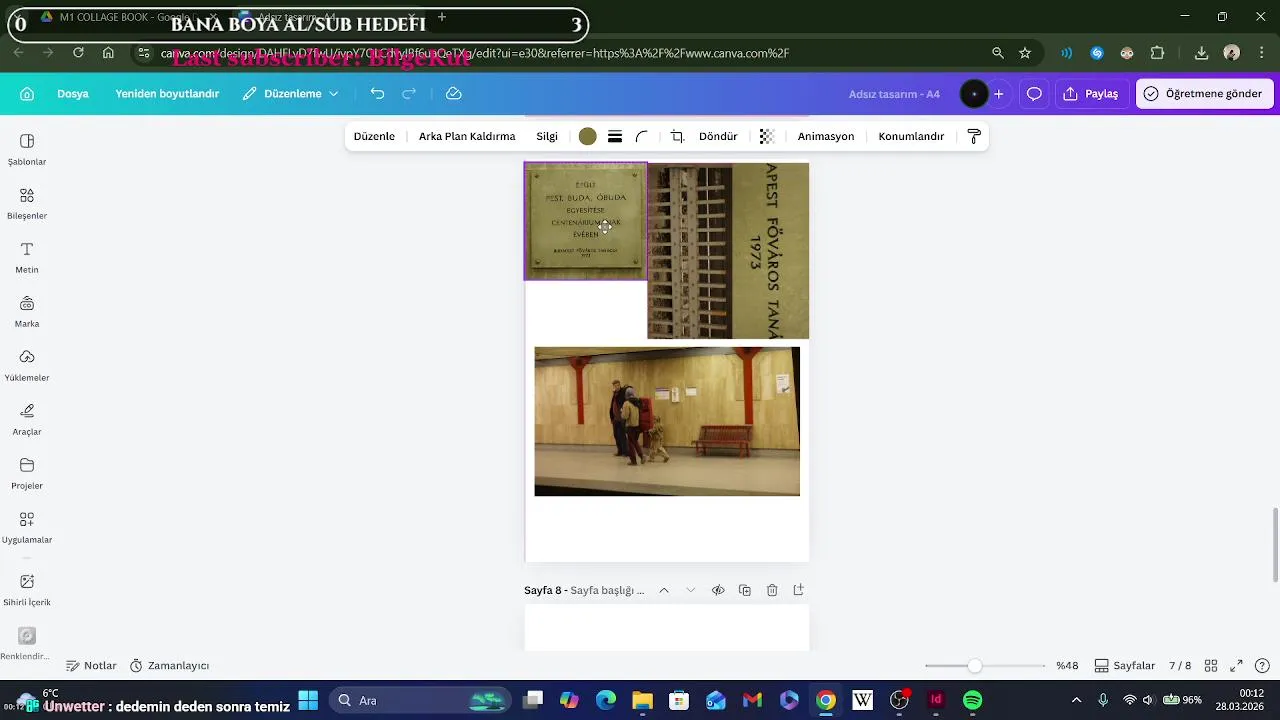This screenshot has height=720, width=1280.
Task: Select Arka Plan Kaldırma tool
Action: 467,136
